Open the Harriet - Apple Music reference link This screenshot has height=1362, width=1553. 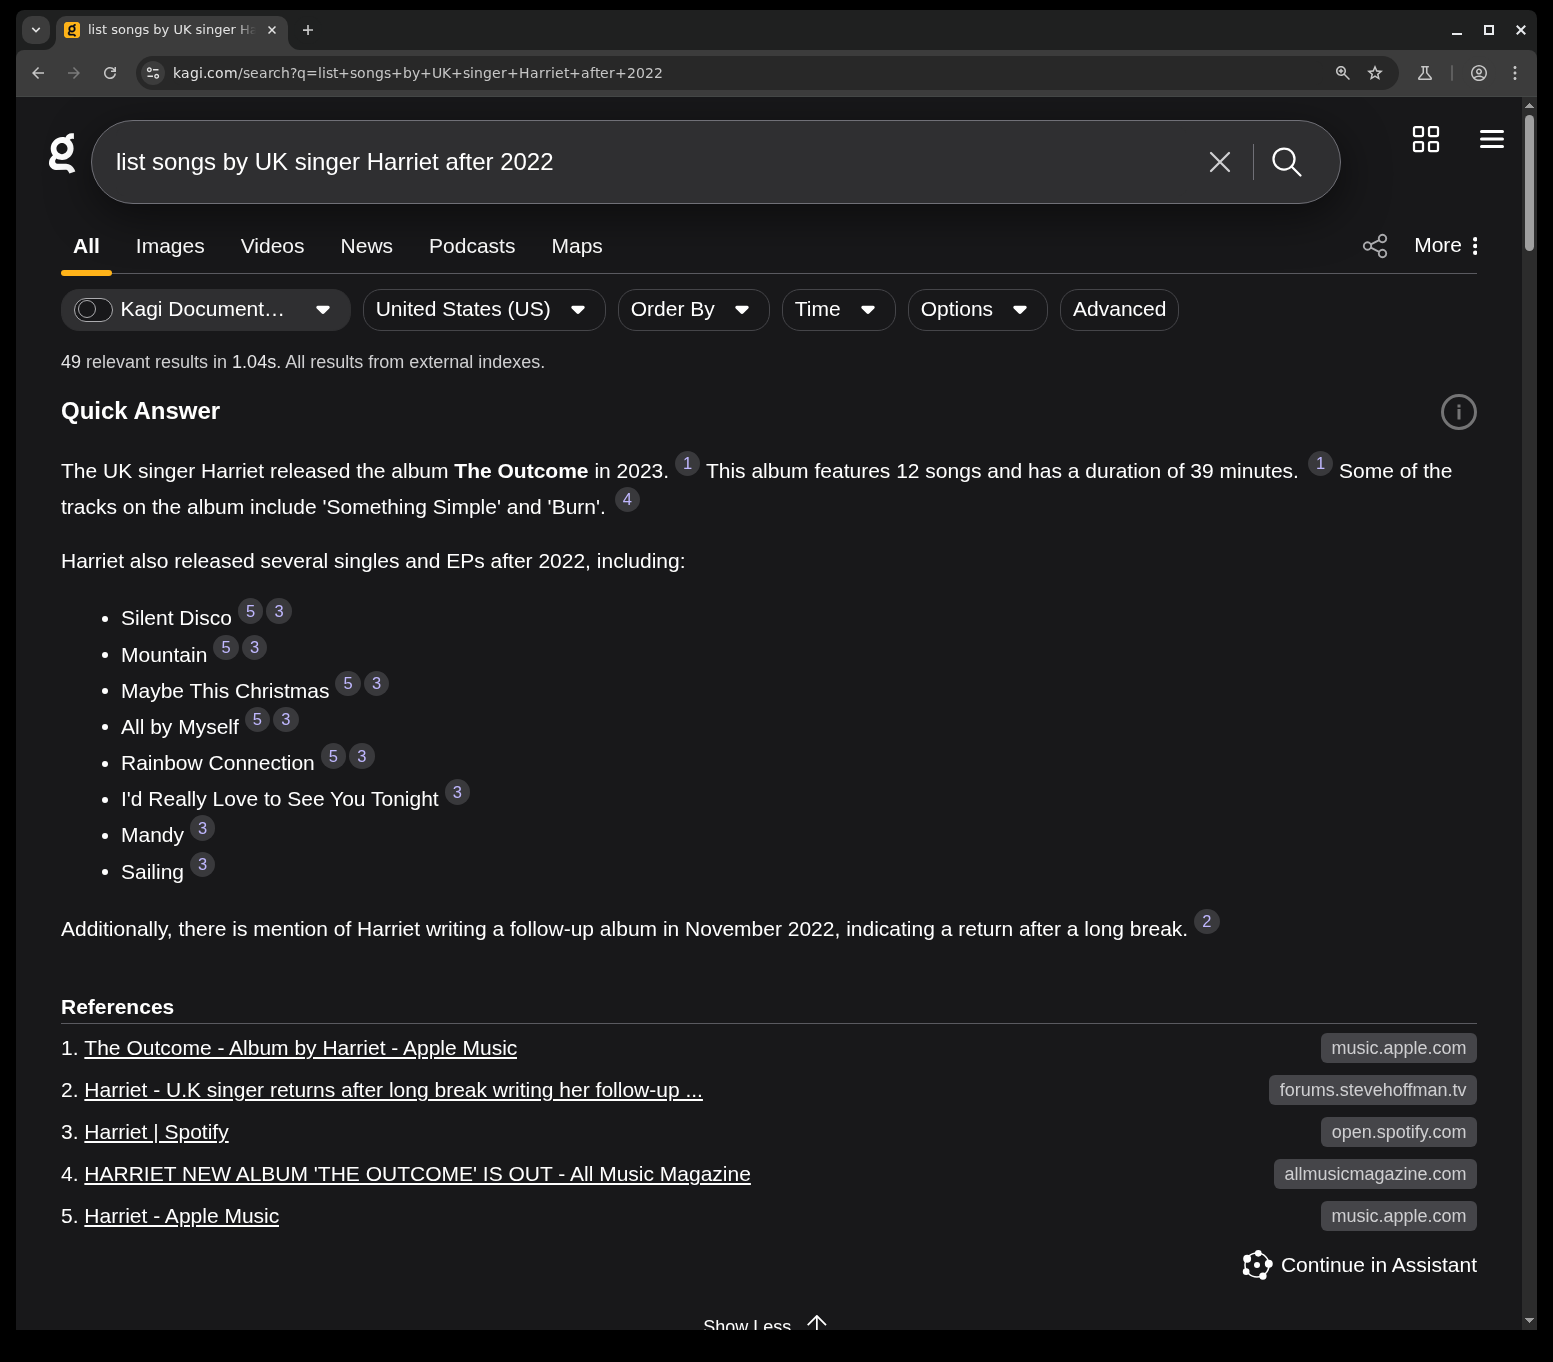(181, 1216)
